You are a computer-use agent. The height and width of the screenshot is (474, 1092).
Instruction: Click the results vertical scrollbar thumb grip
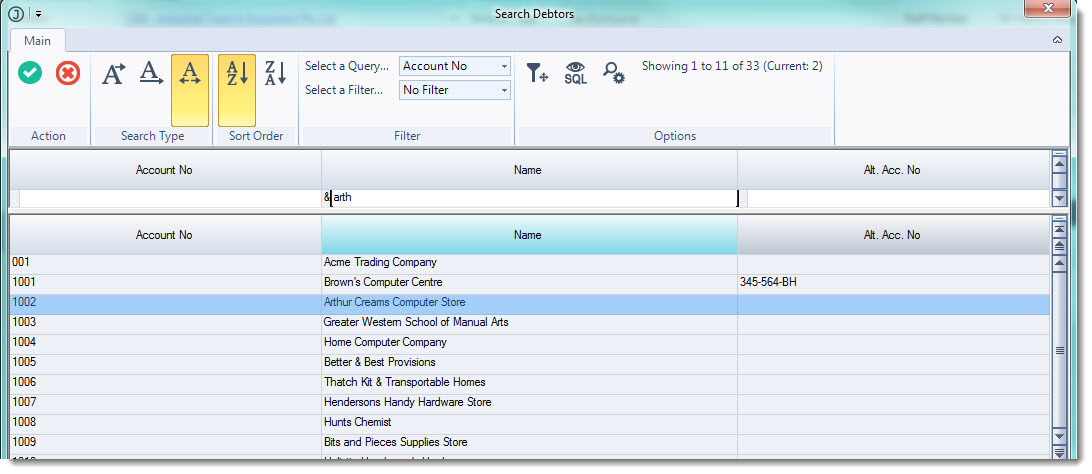coord(1059,350)
